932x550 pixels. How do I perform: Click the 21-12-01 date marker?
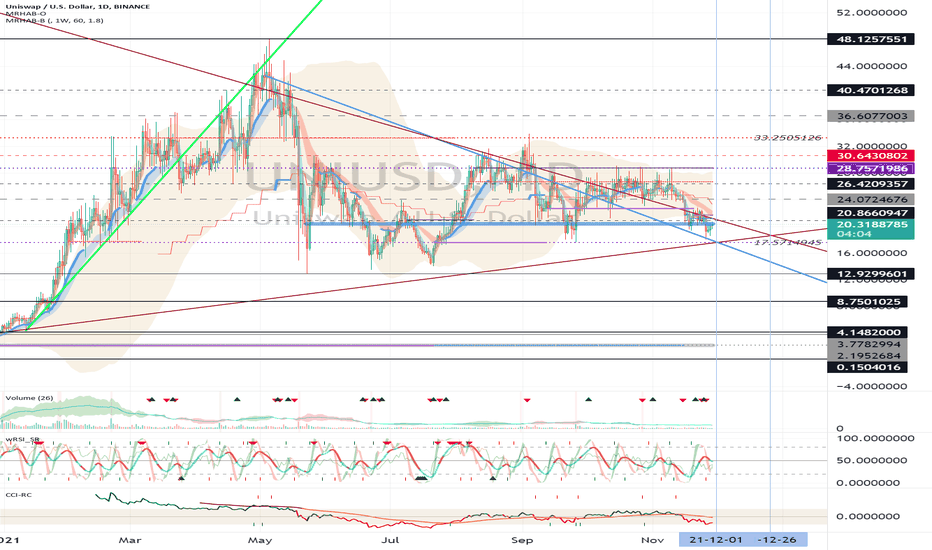(716, 539)
